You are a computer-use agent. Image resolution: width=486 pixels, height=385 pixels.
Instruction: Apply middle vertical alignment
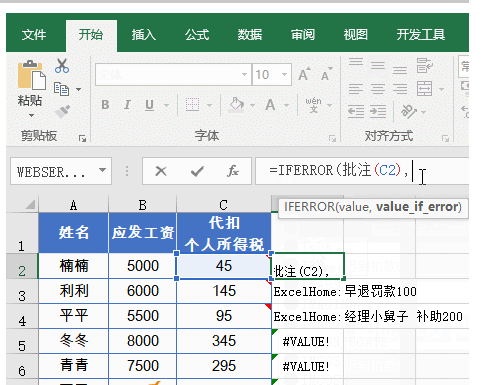coord(378,66)
